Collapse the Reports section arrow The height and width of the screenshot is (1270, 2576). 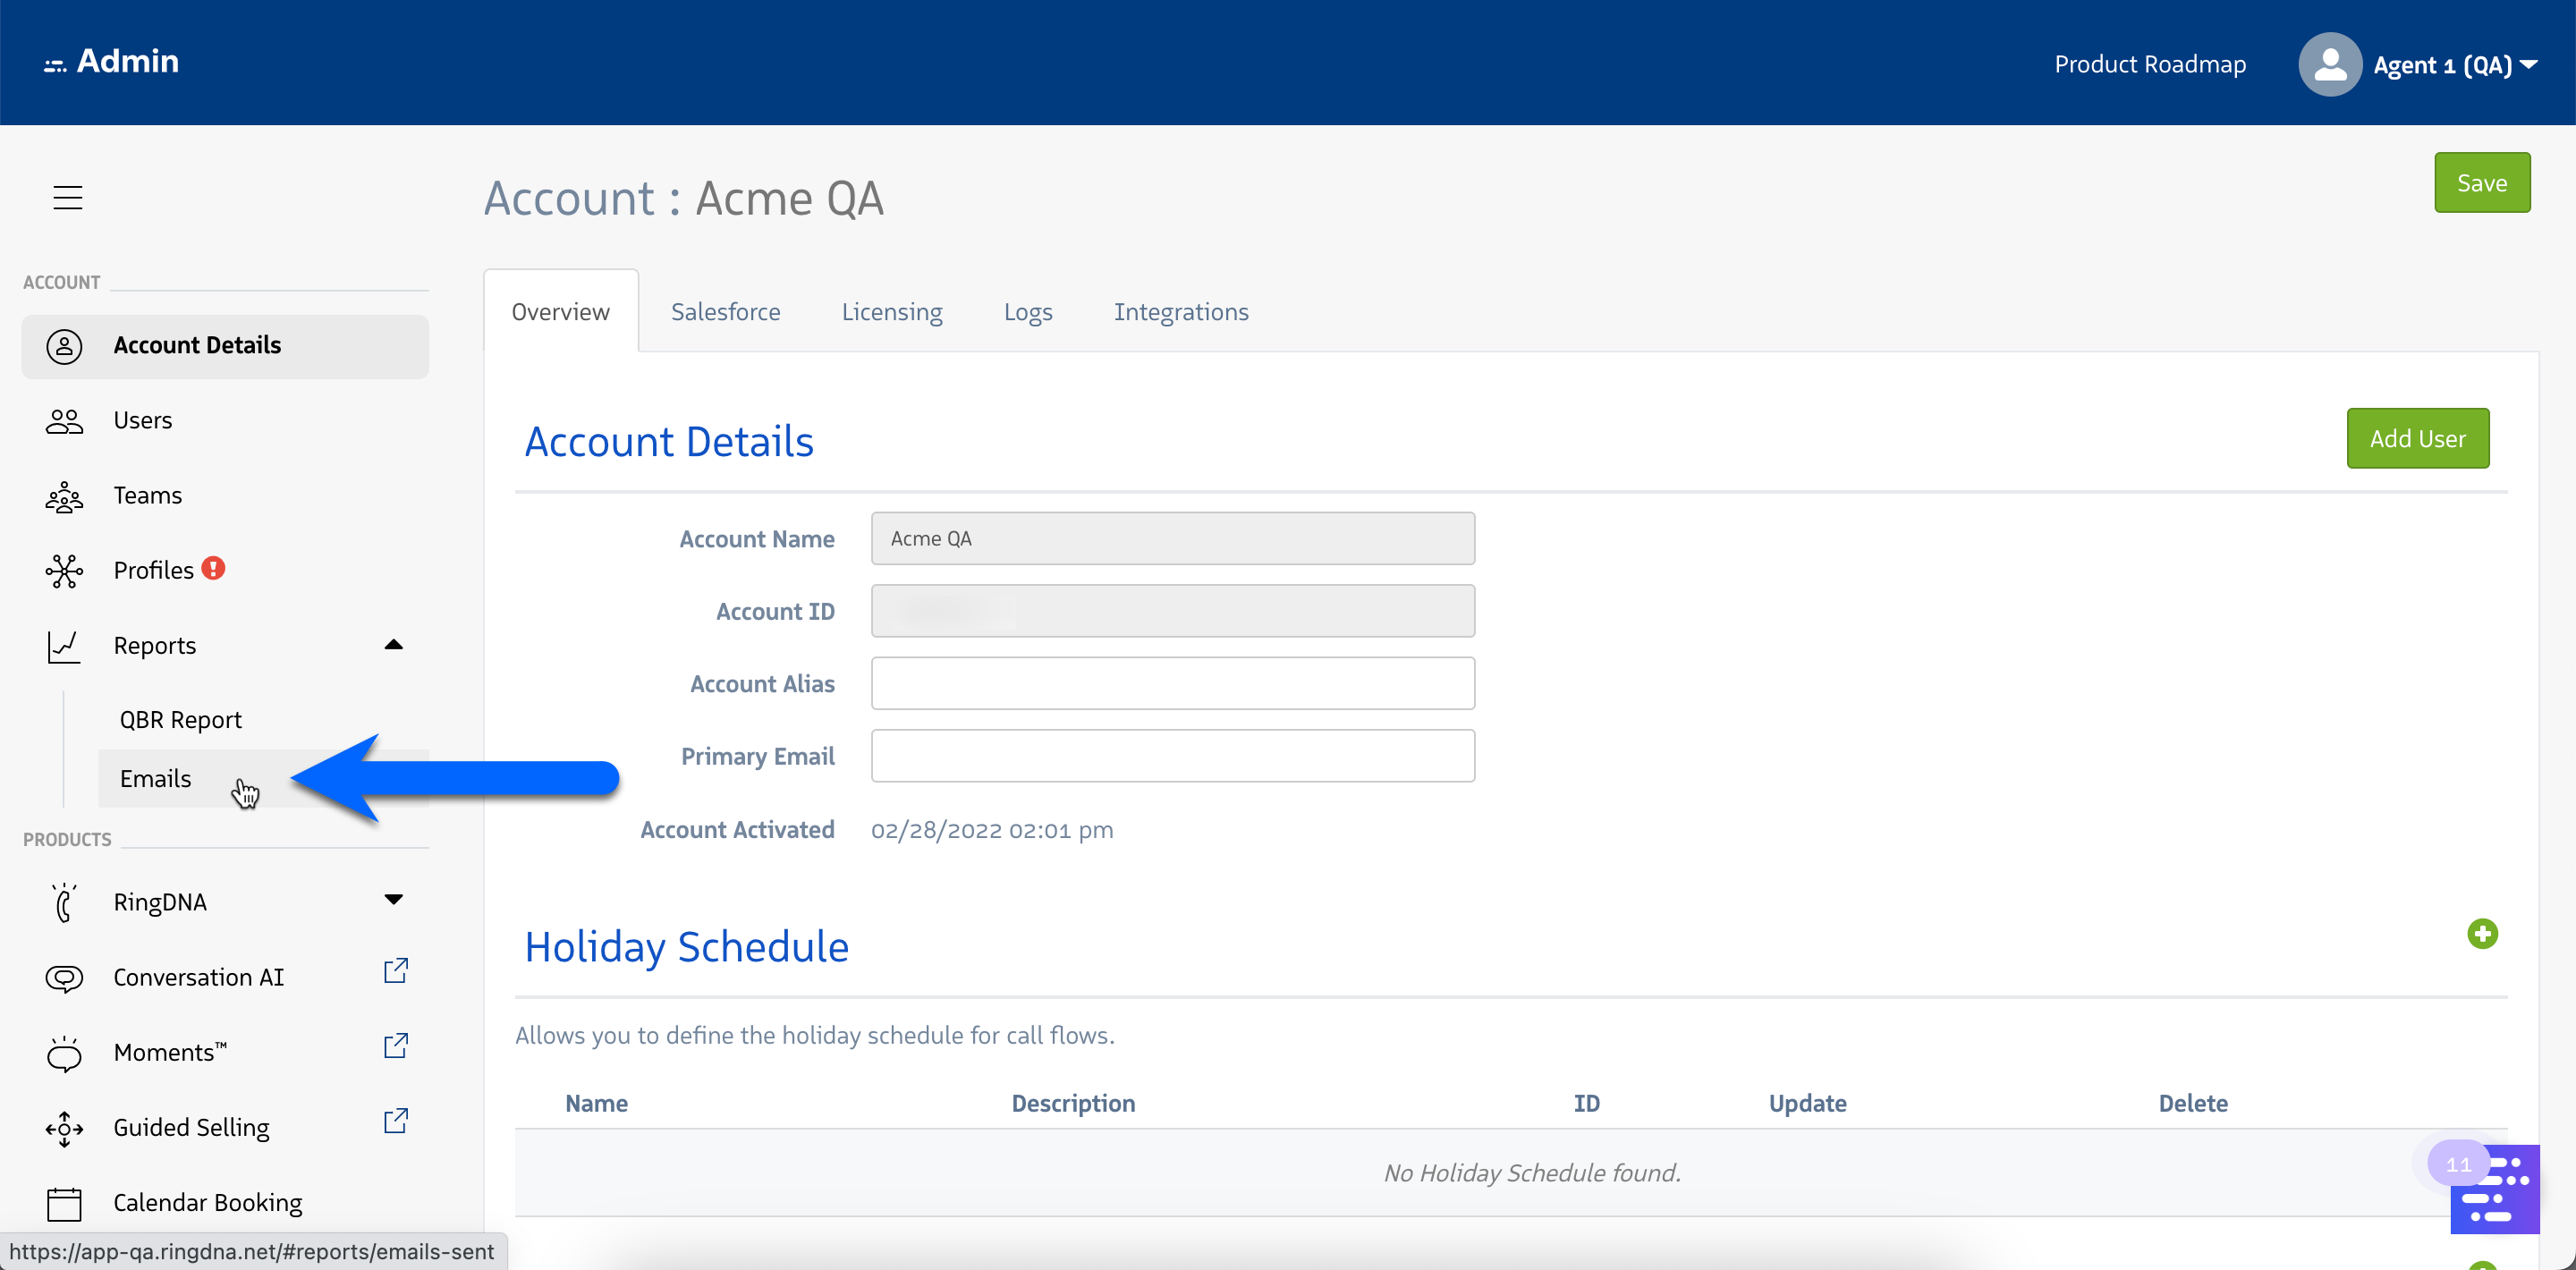(393, 645)
